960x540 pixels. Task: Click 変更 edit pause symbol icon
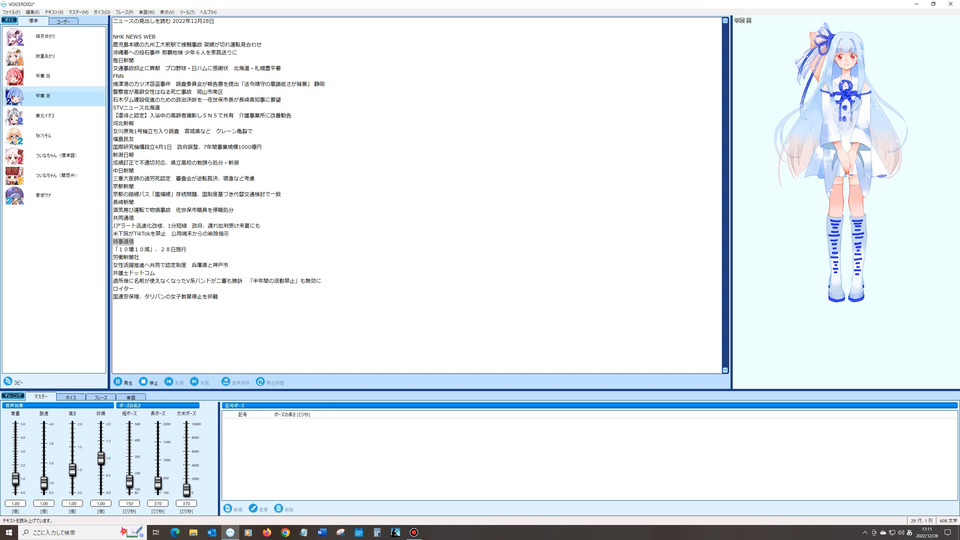click(253, 509)
